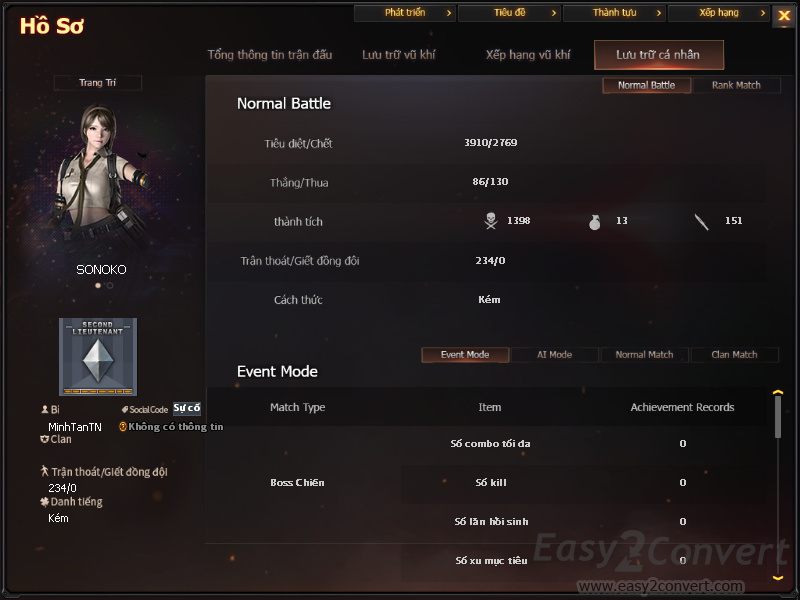Open Tổng thông tin trận đấu tab
Screen dimensions: 800x600
point(269,55)
